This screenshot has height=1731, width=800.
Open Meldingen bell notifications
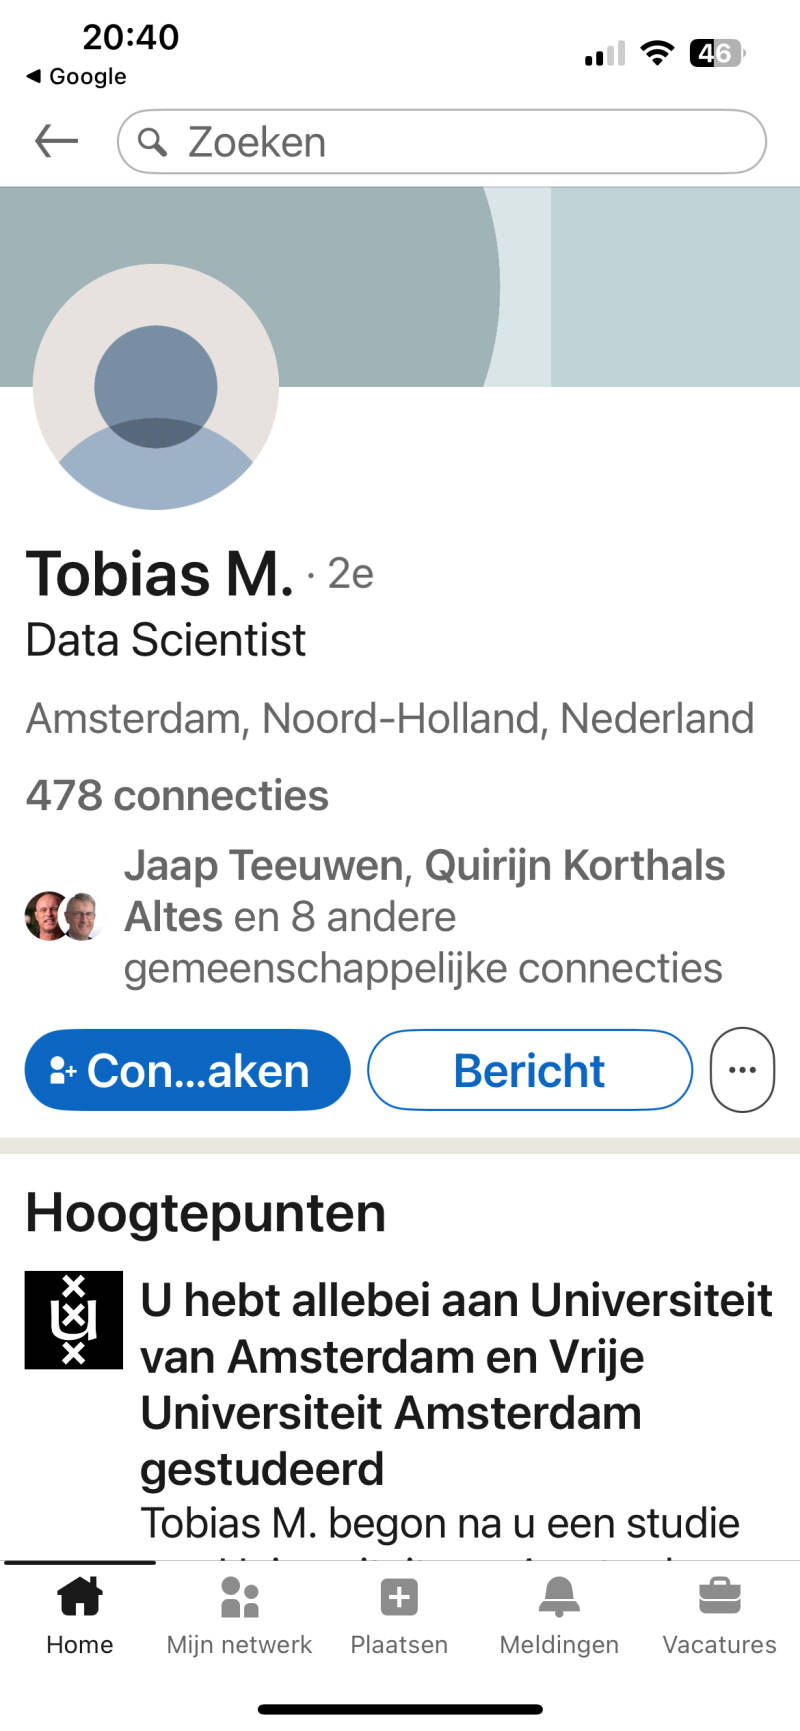[x=559, y=1597]
